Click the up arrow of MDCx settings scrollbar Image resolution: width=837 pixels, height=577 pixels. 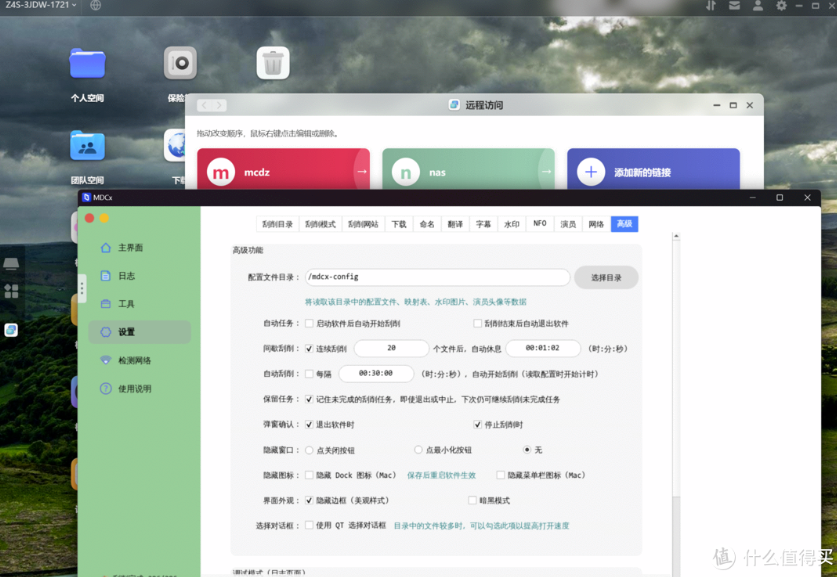pos(676,236)
